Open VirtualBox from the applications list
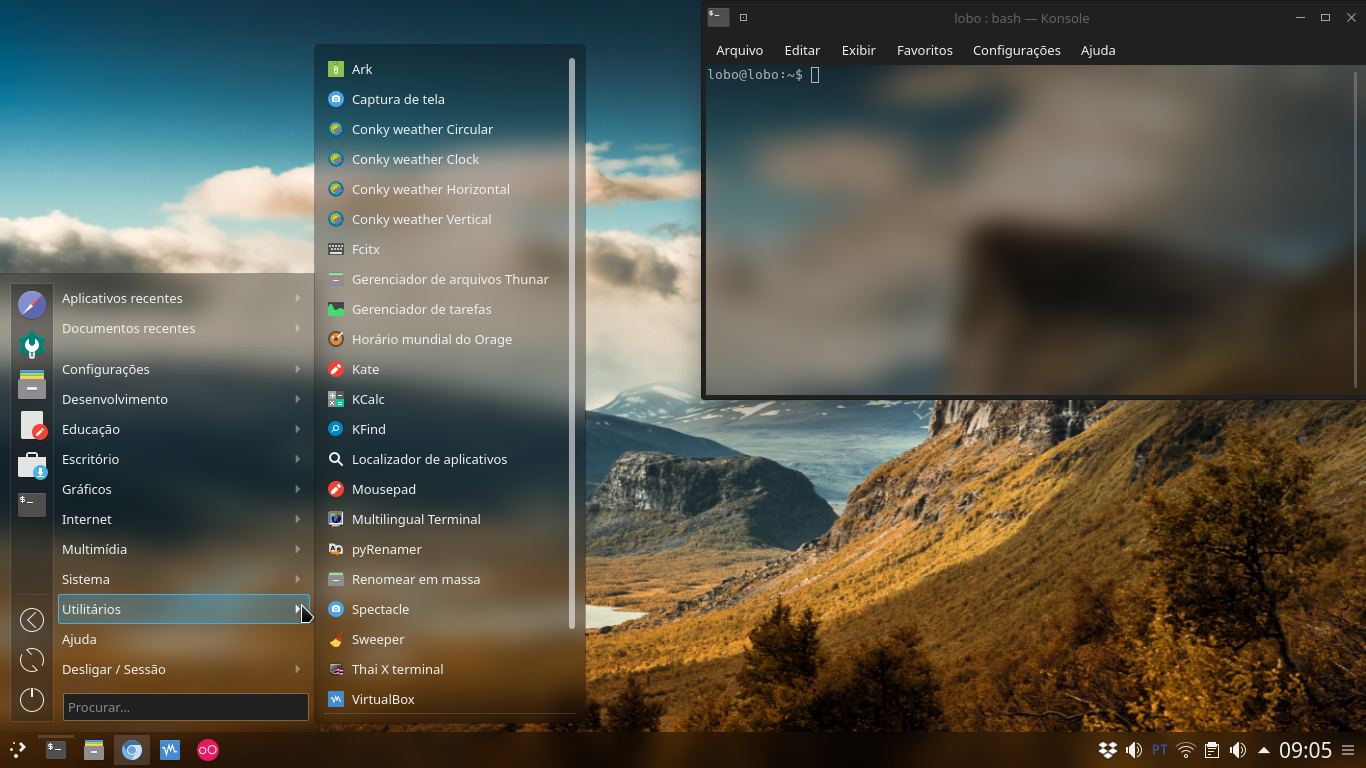Viewport: 1366px width, 768px height. tap(382, 699)
